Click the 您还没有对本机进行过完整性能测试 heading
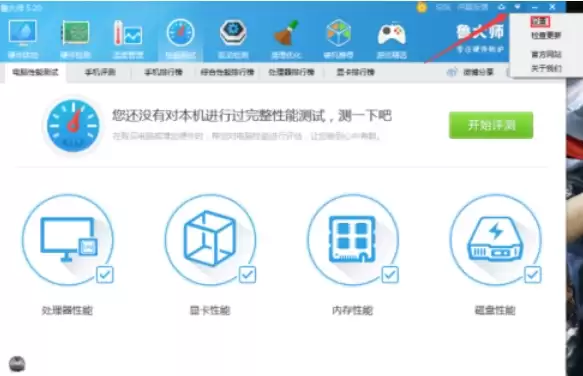This screenshot has width=583, height=376. [252, 115]
